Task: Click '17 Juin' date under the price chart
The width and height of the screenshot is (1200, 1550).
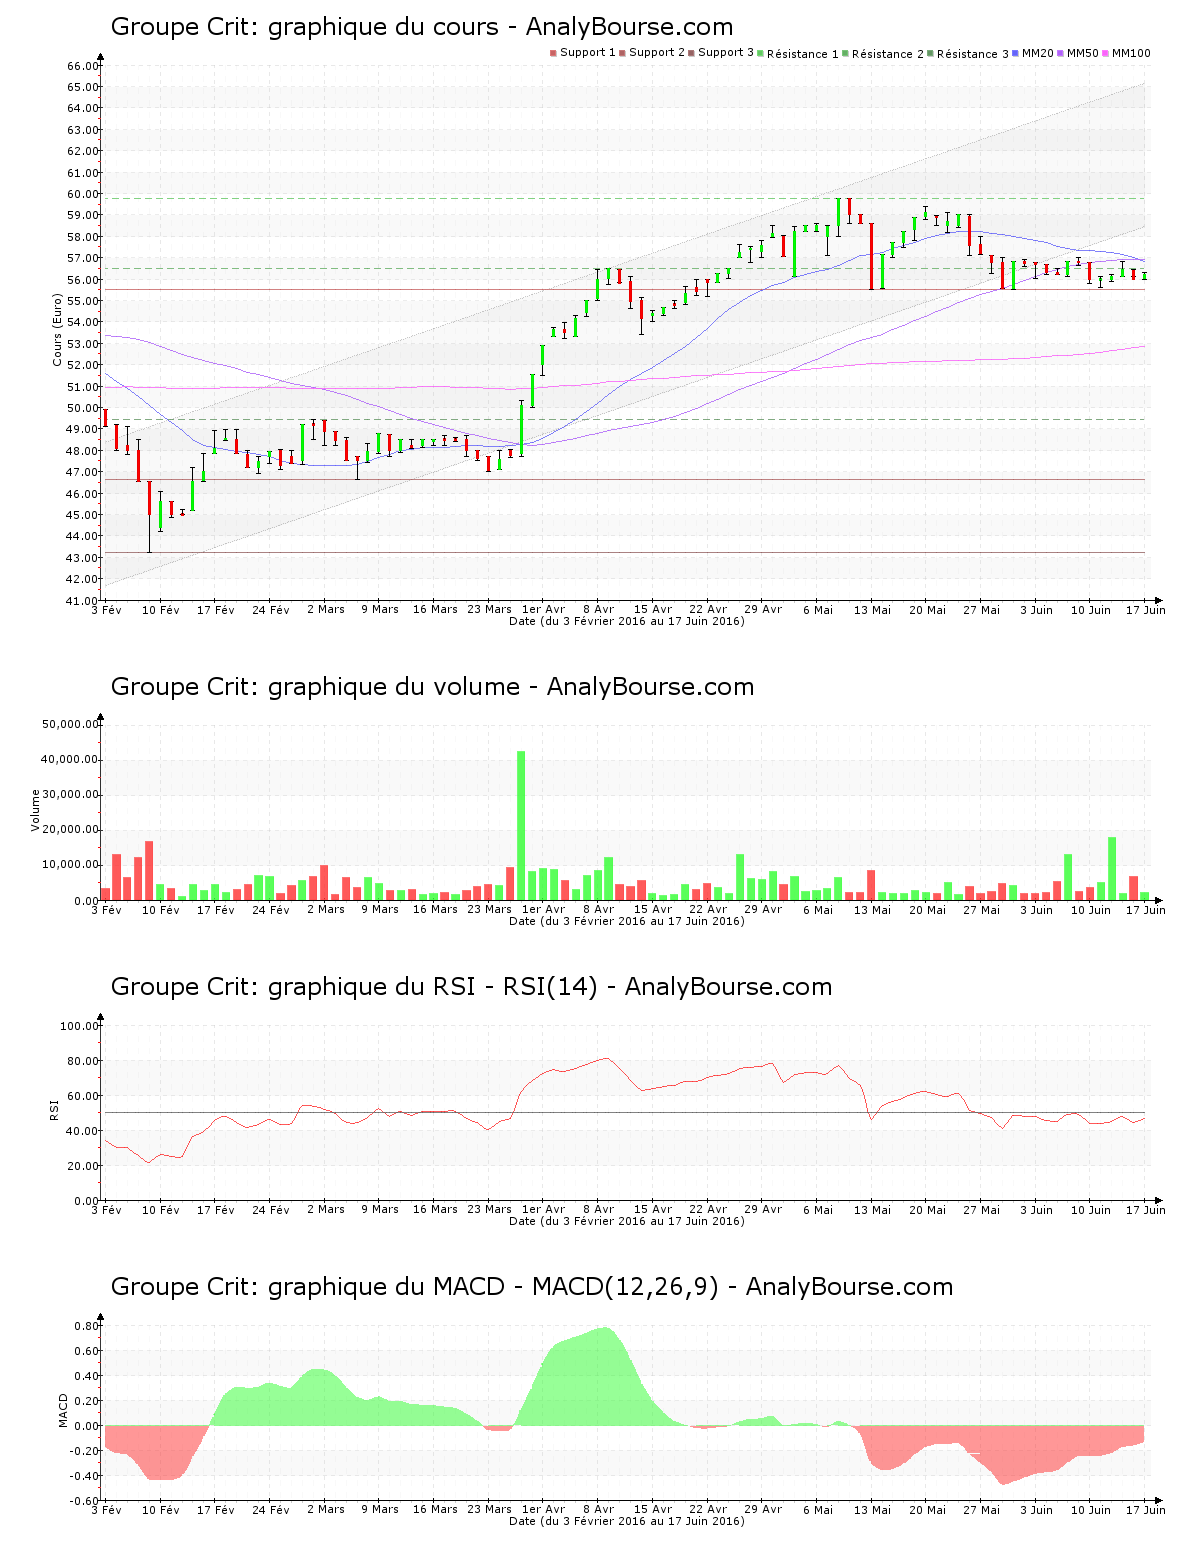Action: [1146, 610]
